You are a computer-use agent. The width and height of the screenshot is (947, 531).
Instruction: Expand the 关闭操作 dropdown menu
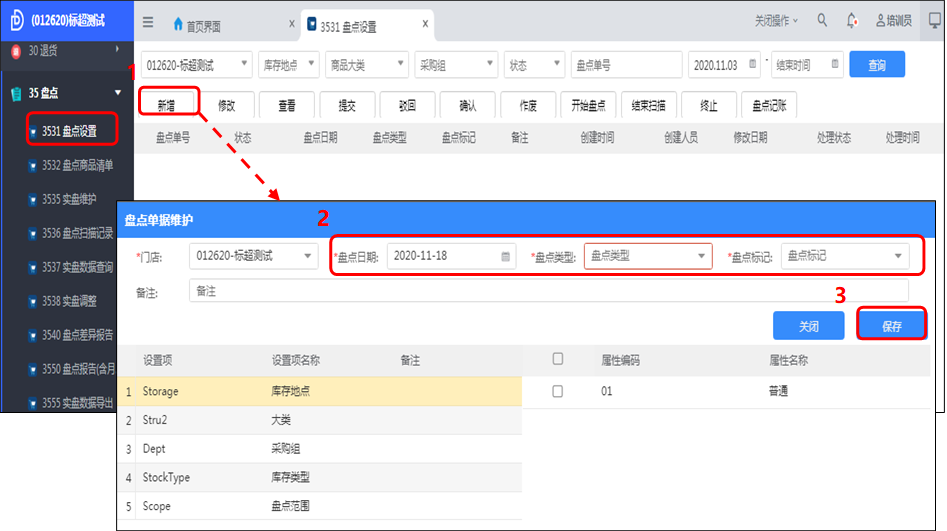pos(776,20)
